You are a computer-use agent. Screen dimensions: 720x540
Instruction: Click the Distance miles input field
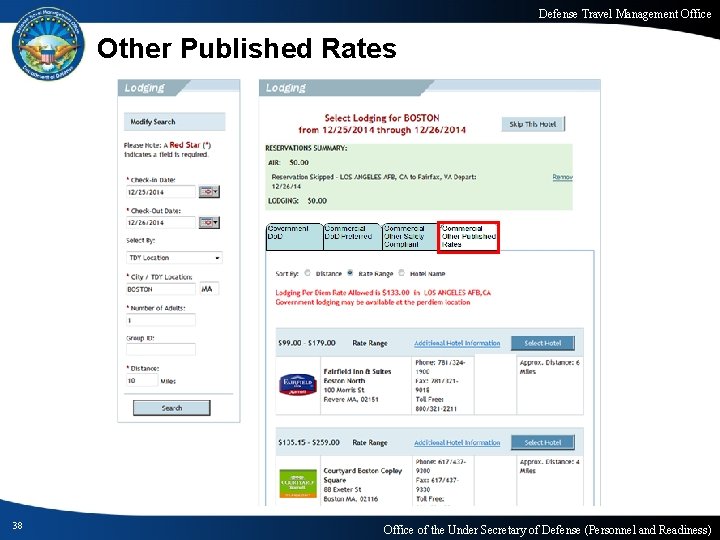coord(142,381)
